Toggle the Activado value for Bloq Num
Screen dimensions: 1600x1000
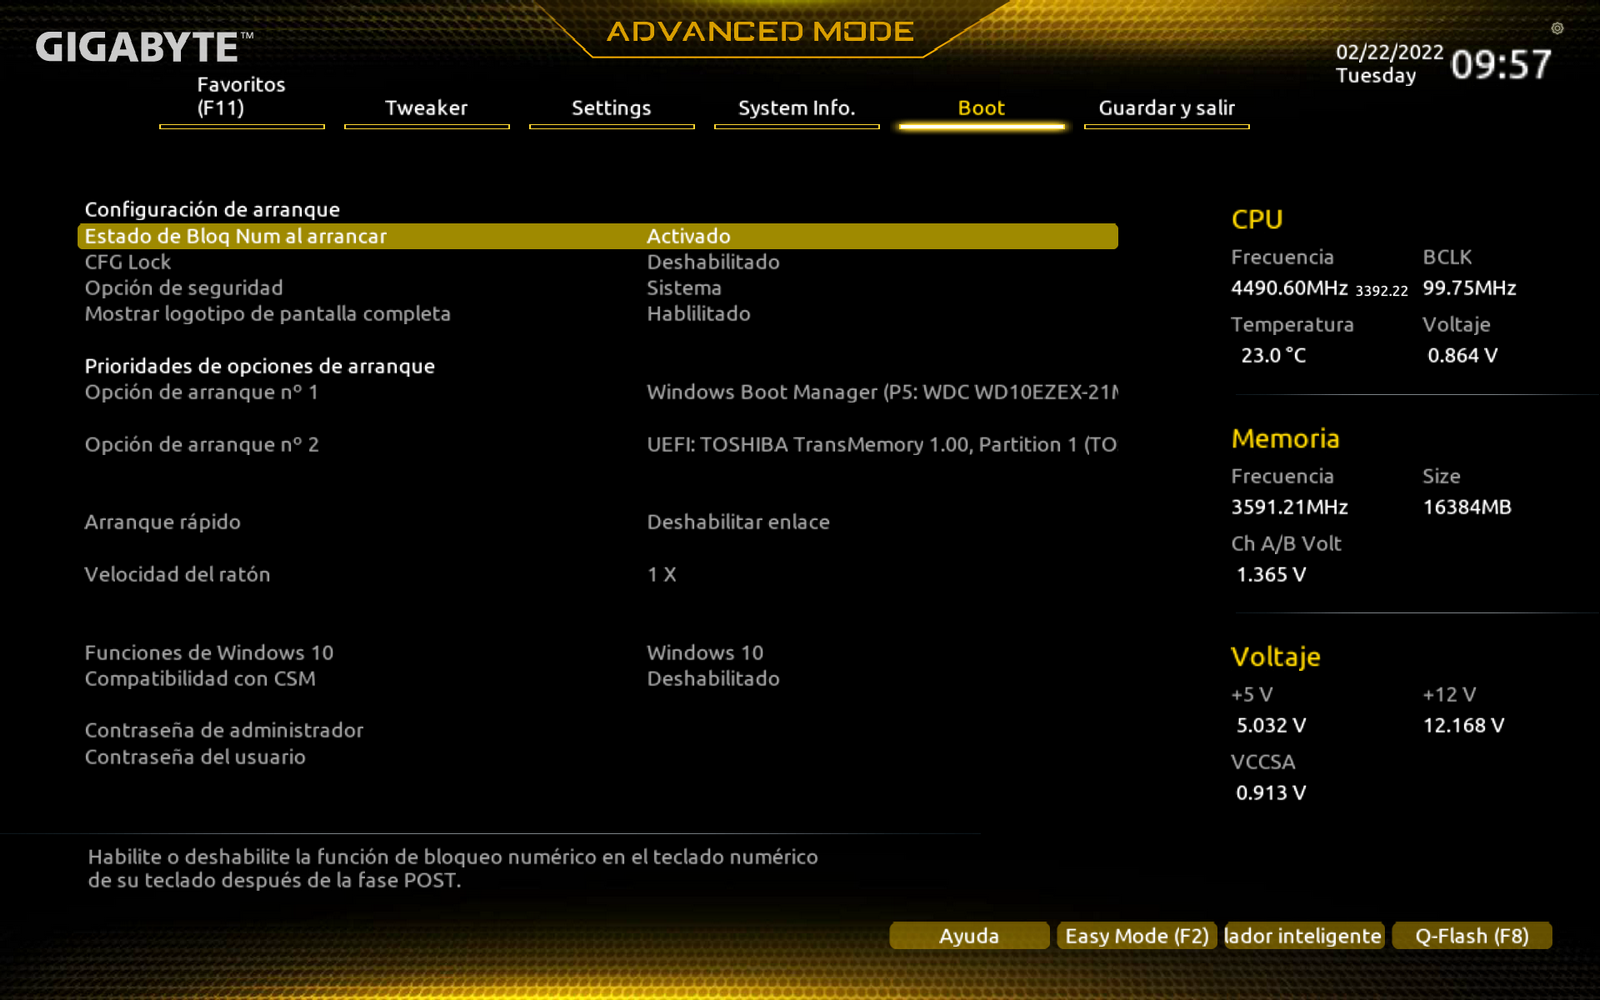(x=689, y=236)
